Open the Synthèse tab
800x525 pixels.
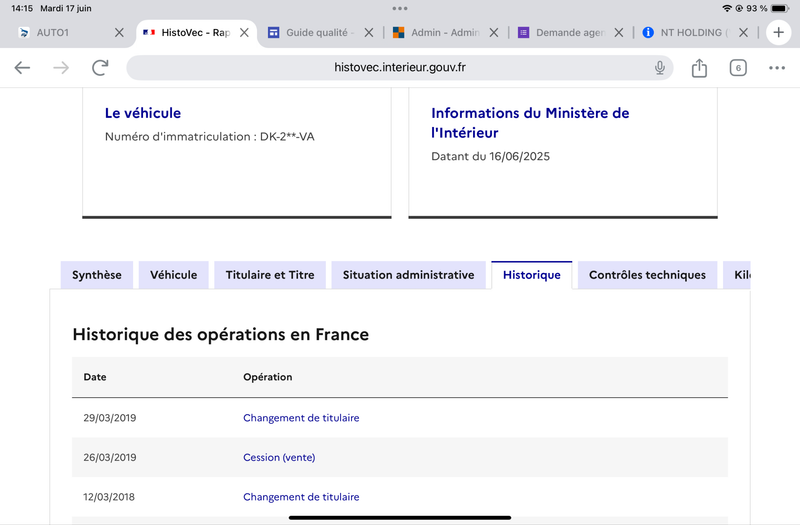(97, 275)
